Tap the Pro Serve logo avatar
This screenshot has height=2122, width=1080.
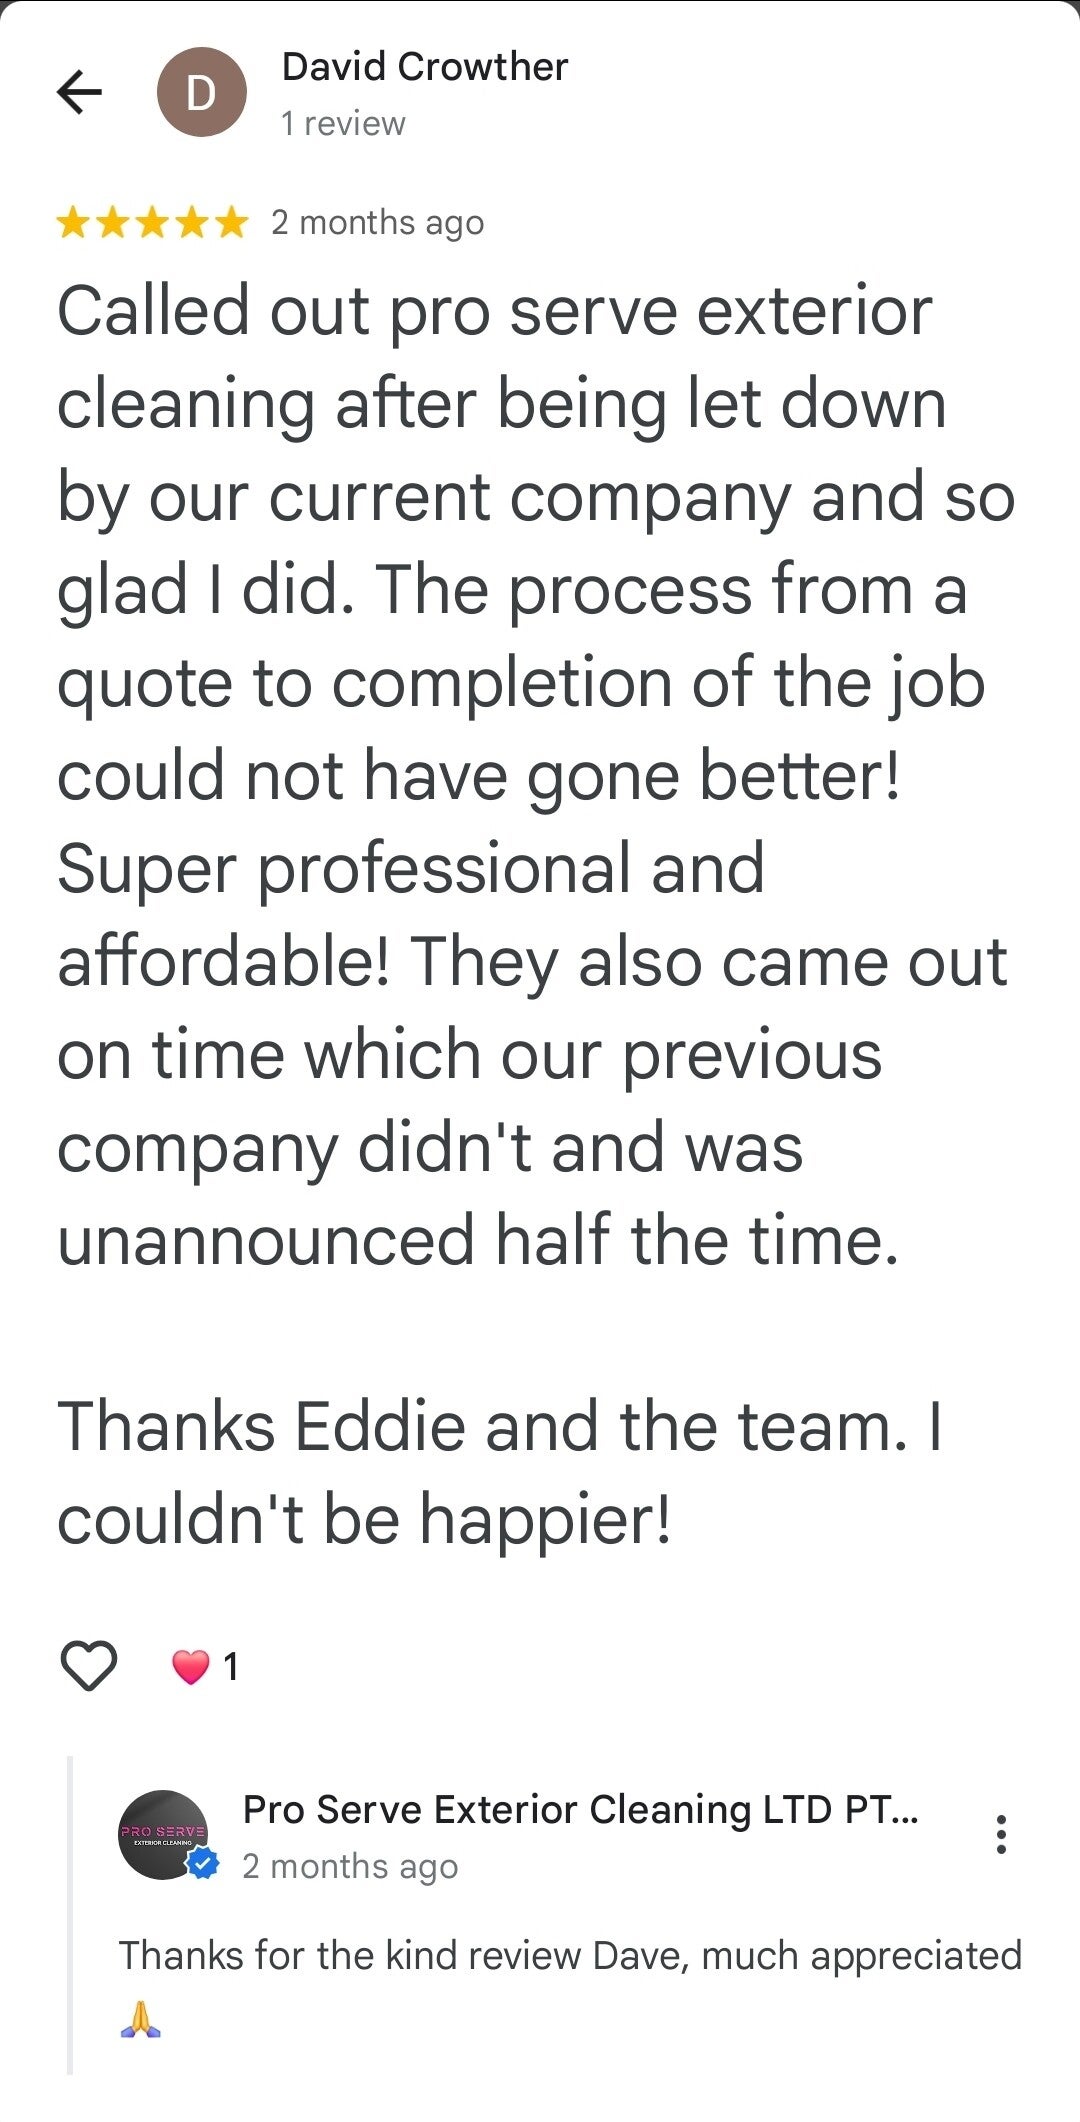(x=160, y=1832)
